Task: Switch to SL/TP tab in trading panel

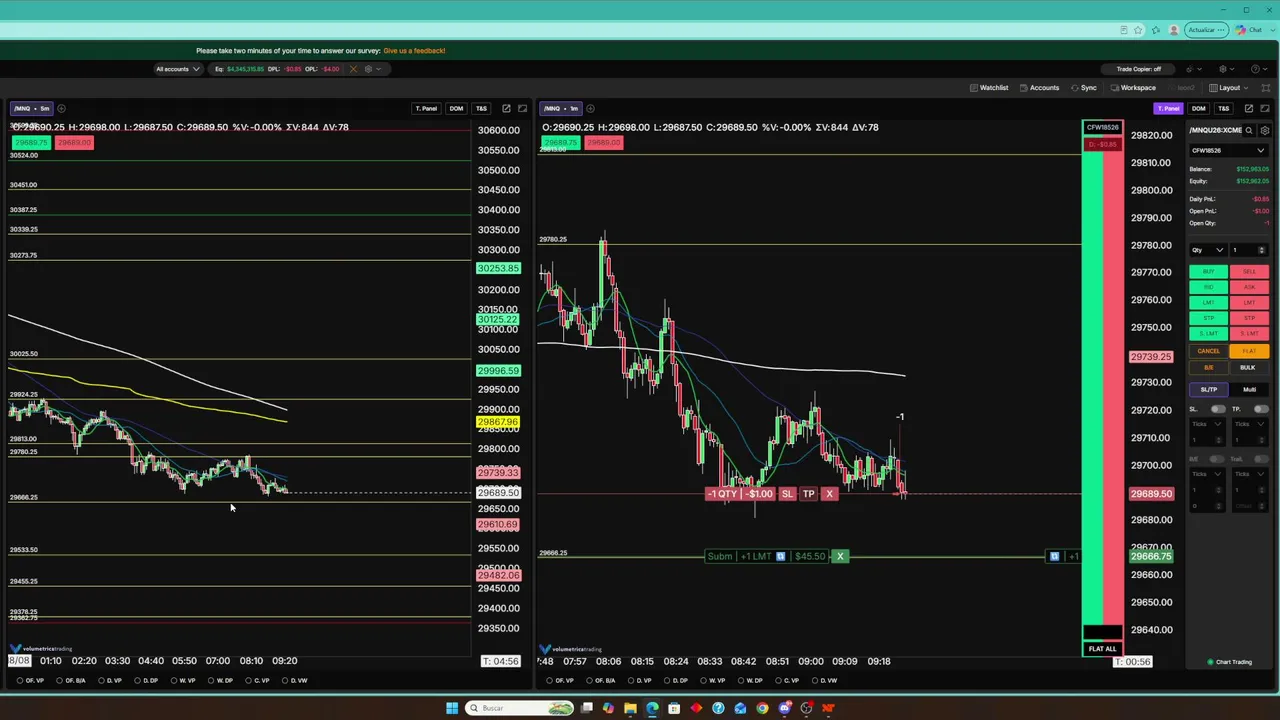Action: 1208,390
